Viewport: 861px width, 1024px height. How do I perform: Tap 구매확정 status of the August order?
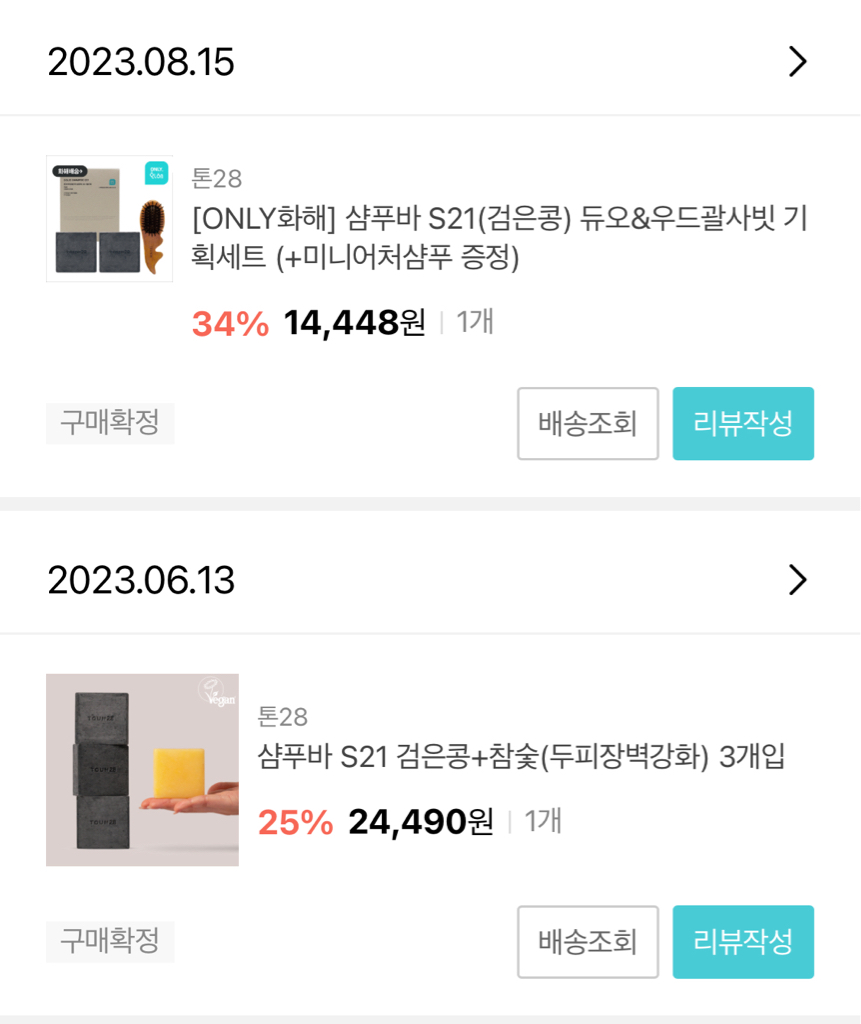pos(110,423)
